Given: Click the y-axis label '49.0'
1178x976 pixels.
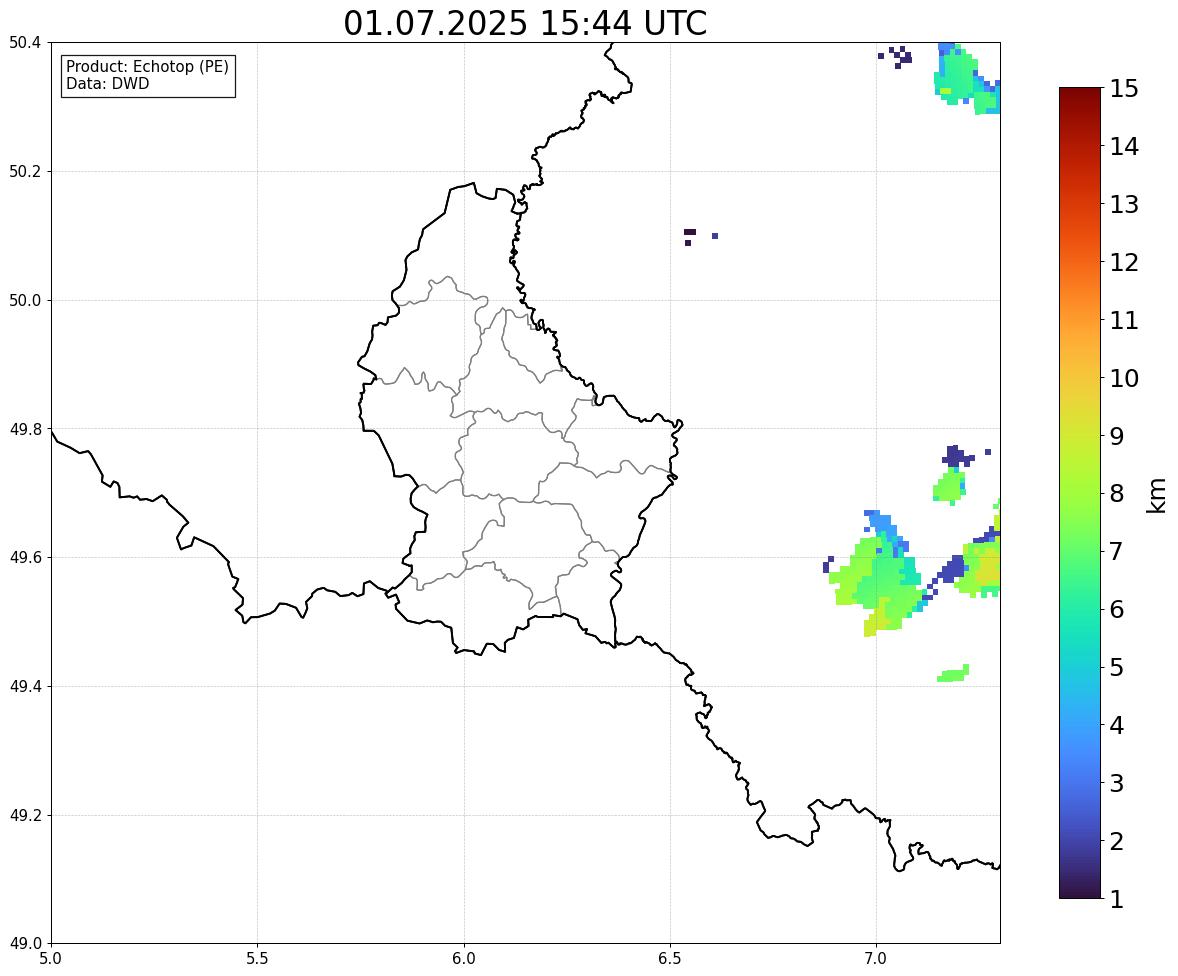Looking at the screenshot, I should click(x=24, y=944).
